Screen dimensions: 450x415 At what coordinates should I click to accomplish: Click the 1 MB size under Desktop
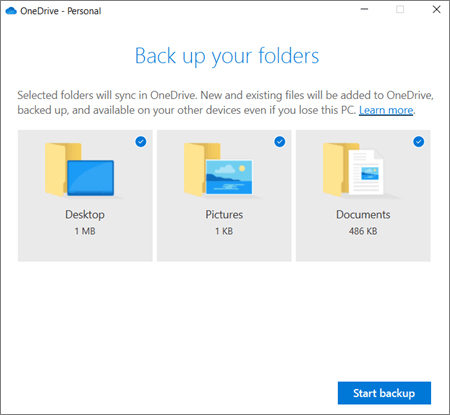point(85,231)
